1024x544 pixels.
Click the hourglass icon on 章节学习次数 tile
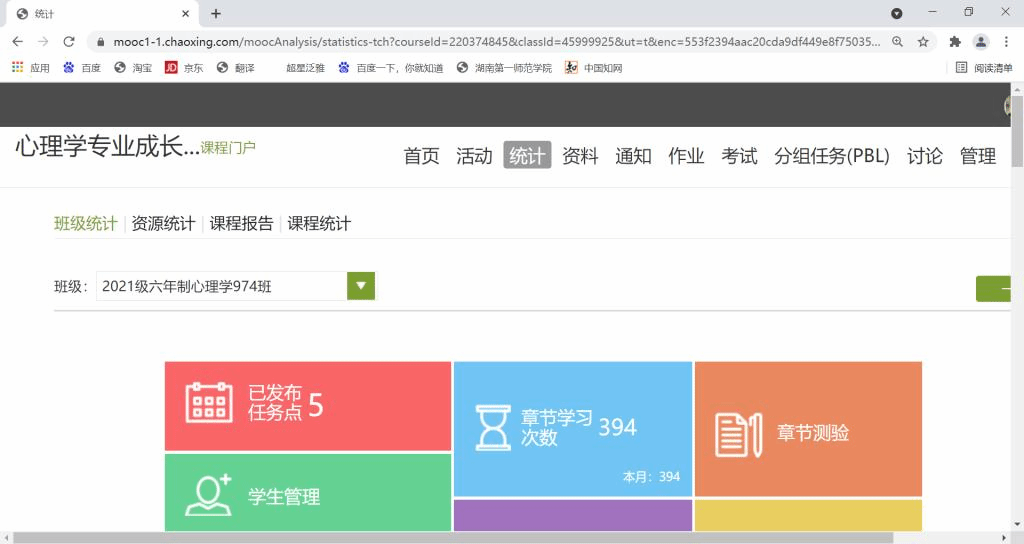[x=492, y=428]
